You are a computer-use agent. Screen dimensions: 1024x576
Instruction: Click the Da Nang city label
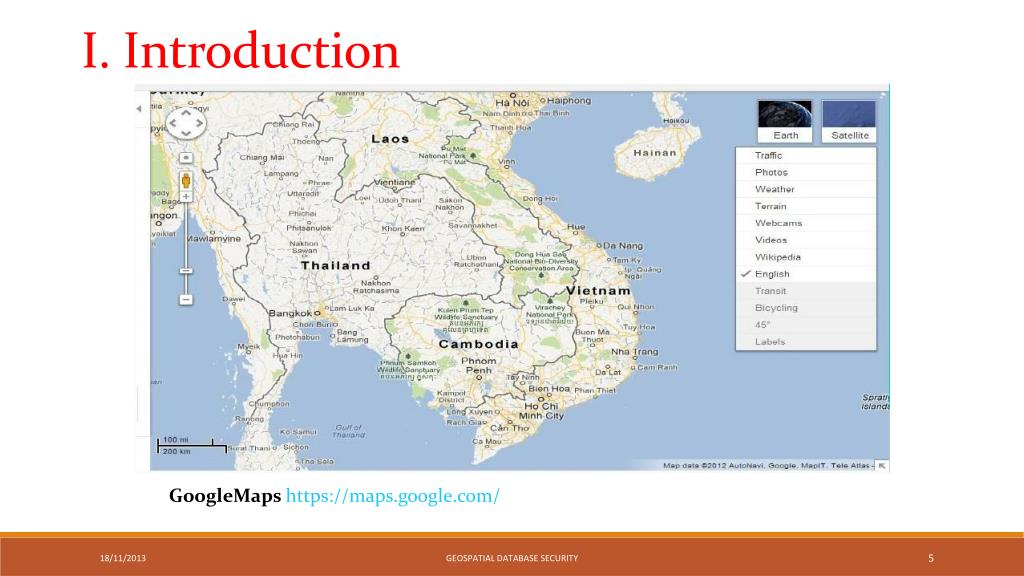pyautogui.click(x=623, y=246)
